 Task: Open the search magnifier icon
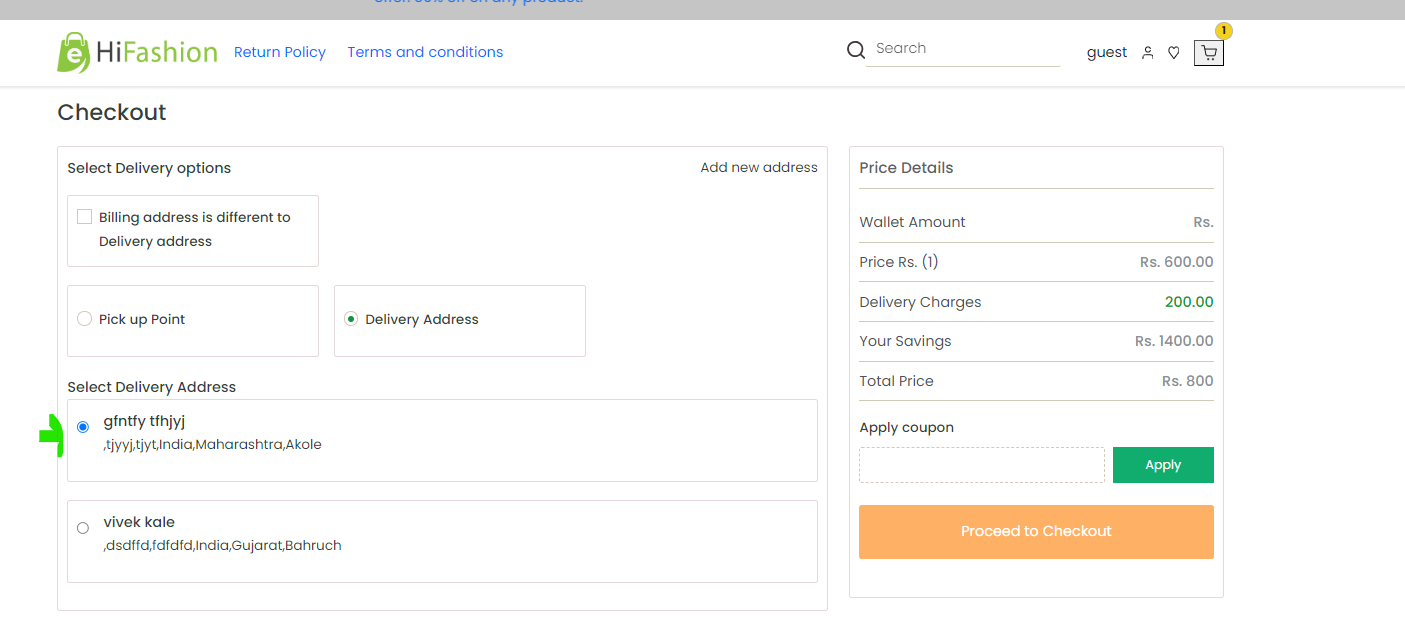coord(855,50)
